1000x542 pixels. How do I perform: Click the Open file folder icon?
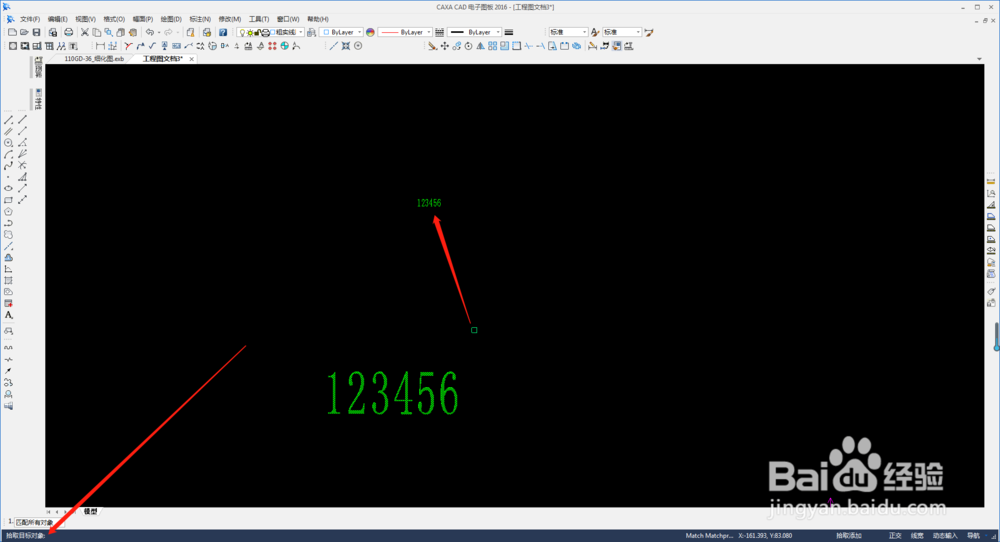click(x=24, y=32)
